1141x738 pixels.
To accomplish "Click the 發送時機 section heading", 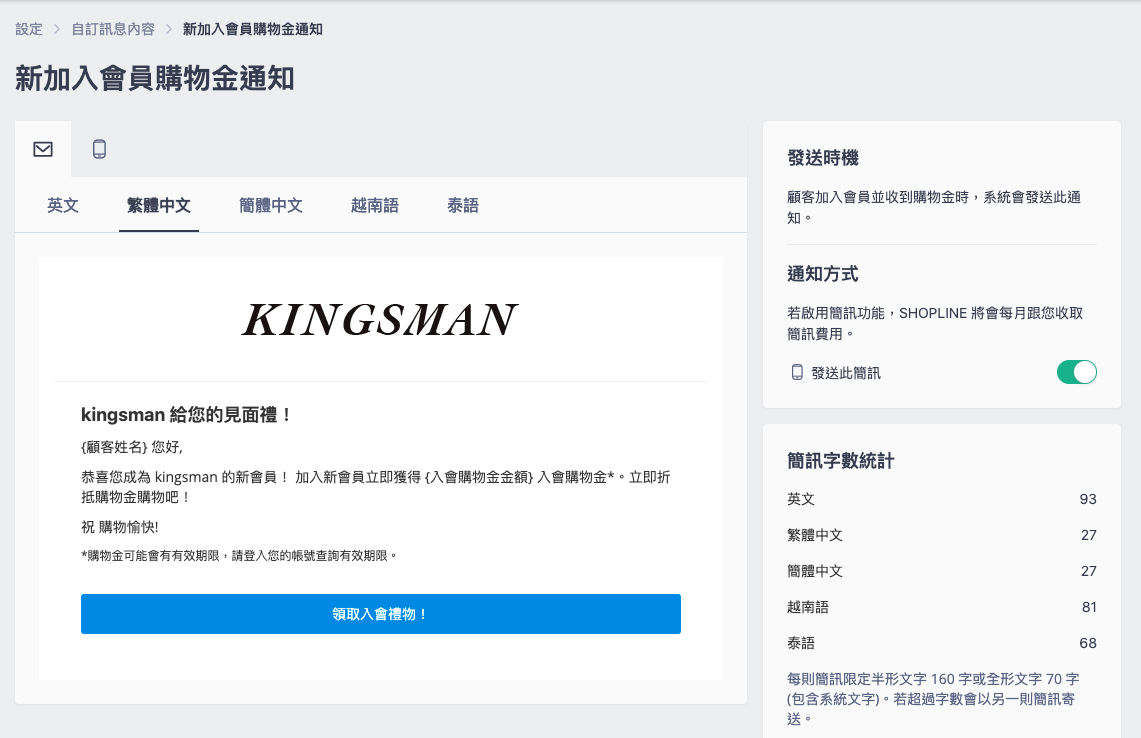I will (x=823, y=158).
